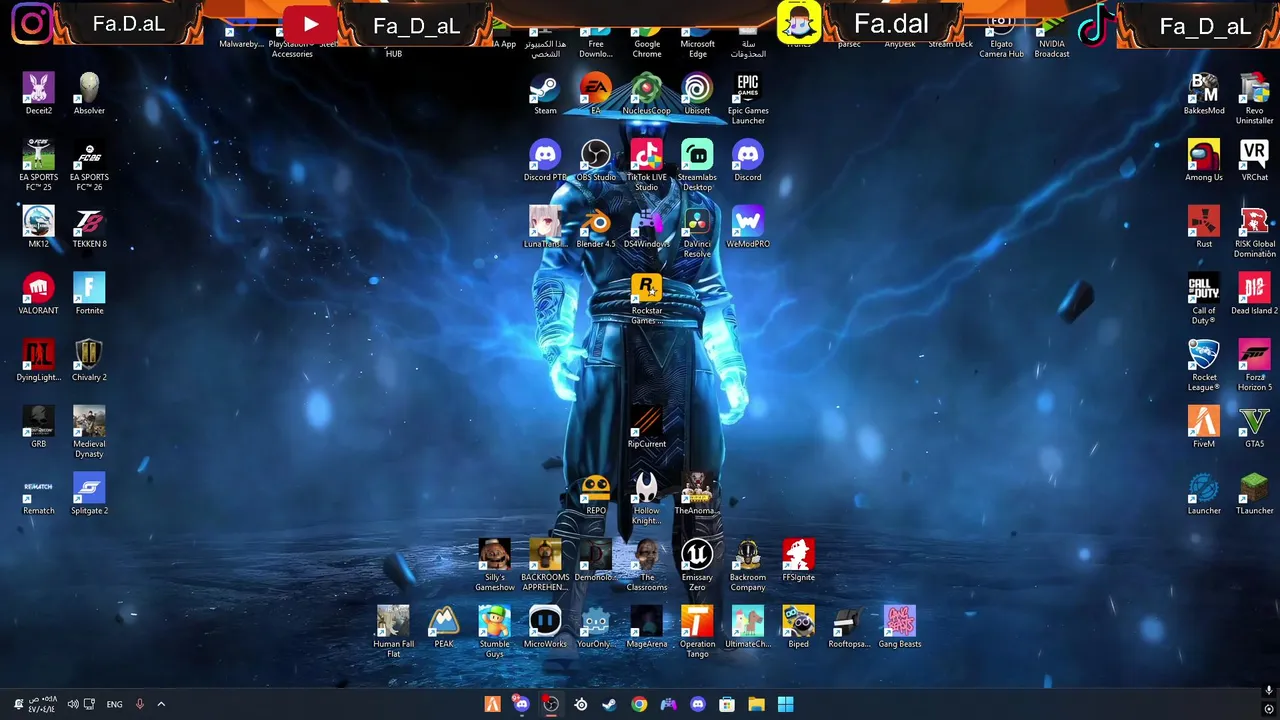1280x720 pixels.
Task: Select TheAnoma... game shortcut
Action: (x=697, y=495)
